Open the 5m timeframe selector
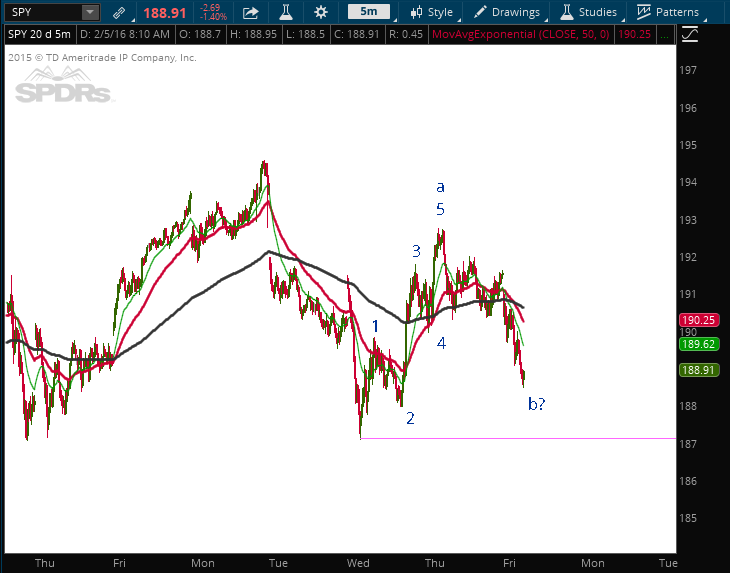This screenshot has width=730, height=573. click(369, 12)
